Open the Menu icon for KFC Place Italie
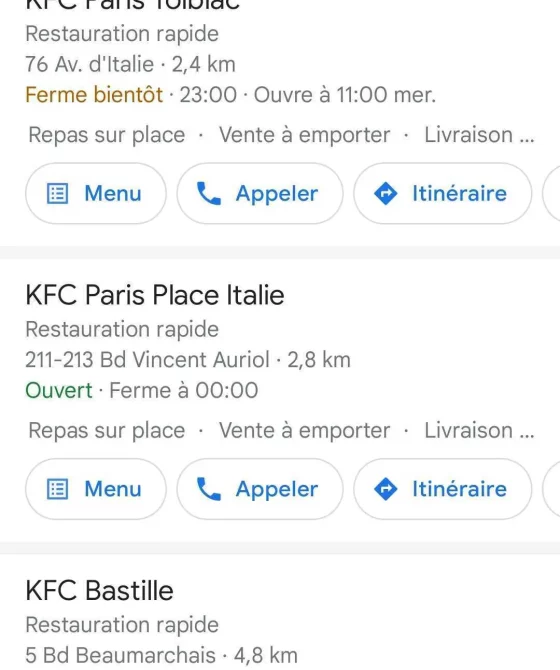 pyautogui.click(x=57, y=489)
